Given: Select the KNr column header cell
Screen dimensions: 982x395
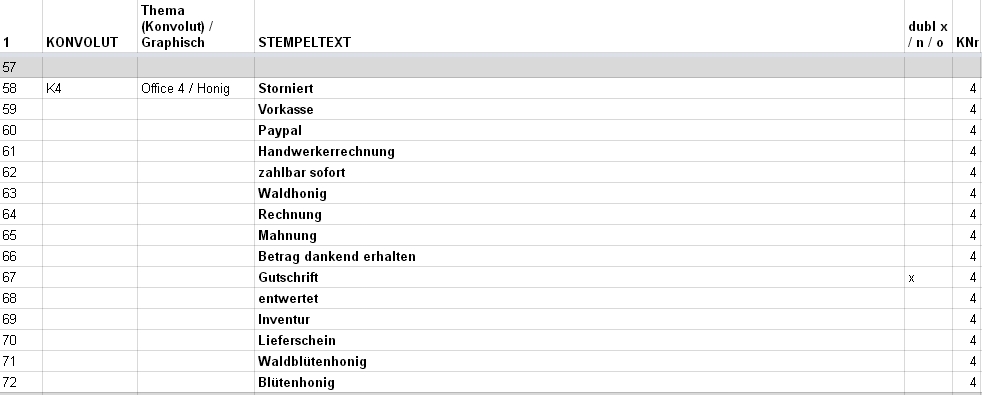Looking at the screenshot, I should pyautogui.click(x=967, y=26).
